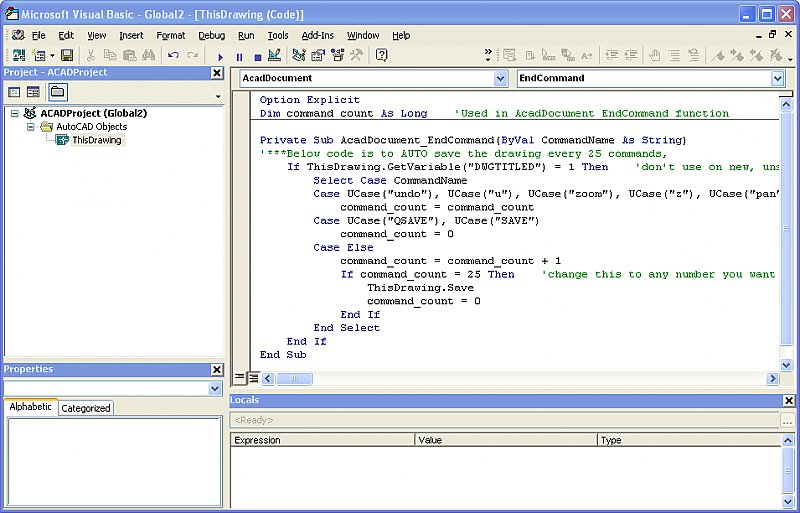Screen dimensions: 800x513
Task: Expand the standard toolbar overflow chevron
Action: [488, 55]
